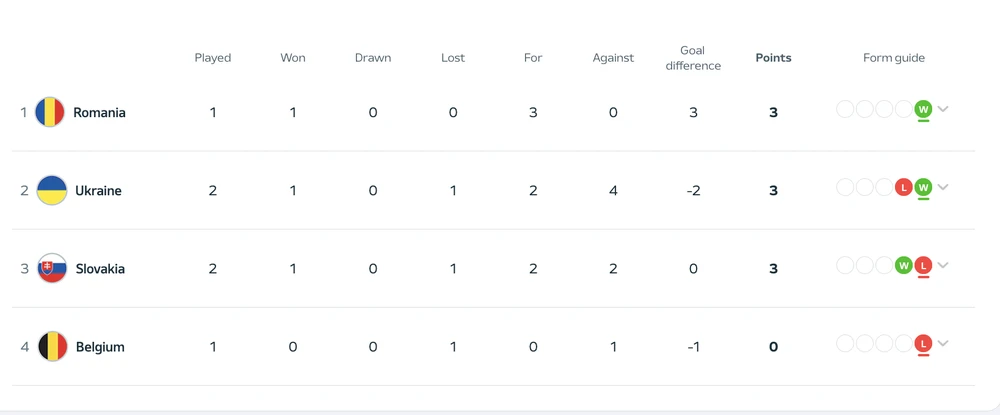Click the Form guide column header

tap(894, 58)
